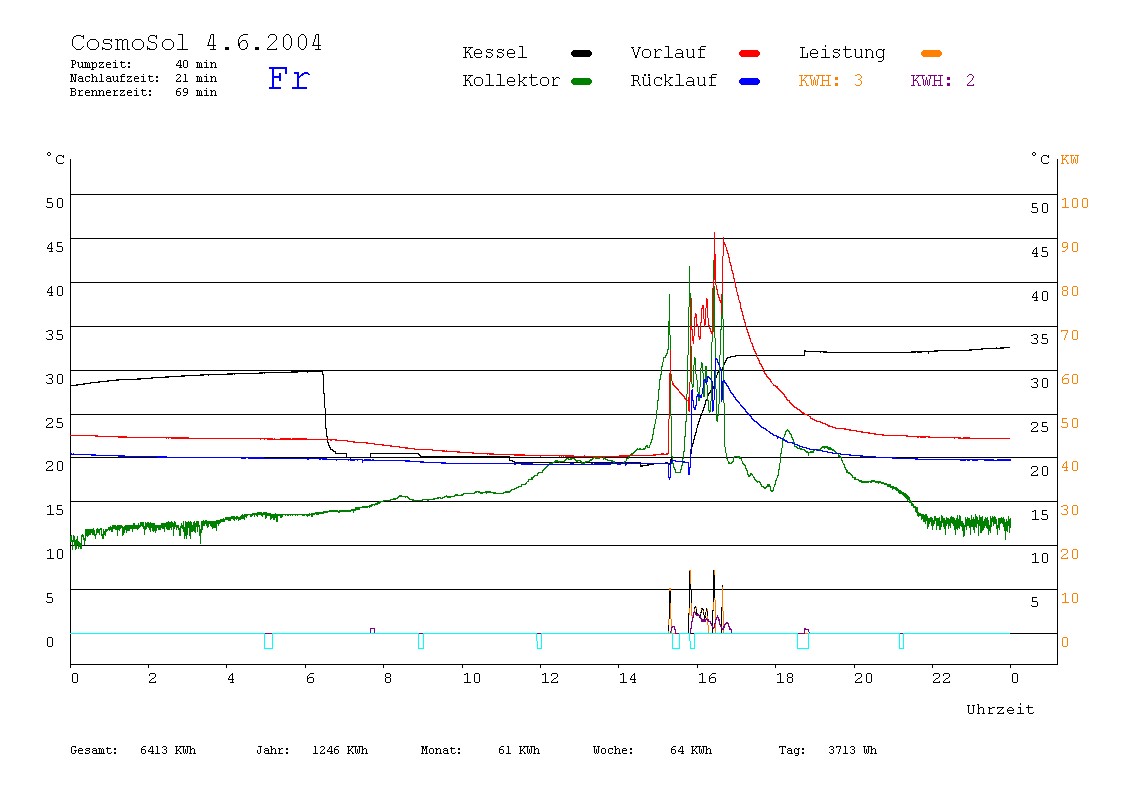Click the x-axis tick label '16'
This screenshot has height=812, width=1148.
(x=707, y=678)
